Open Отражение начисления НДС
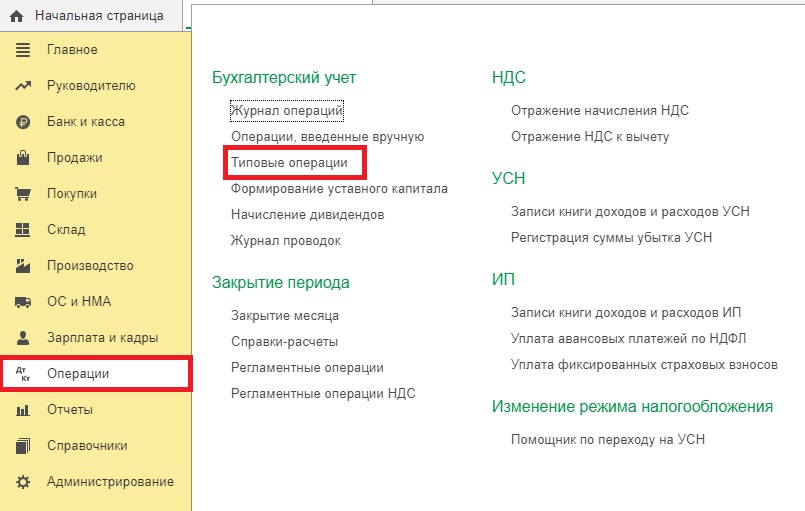This screenshot has height=511, width=805. click(600, 110)
